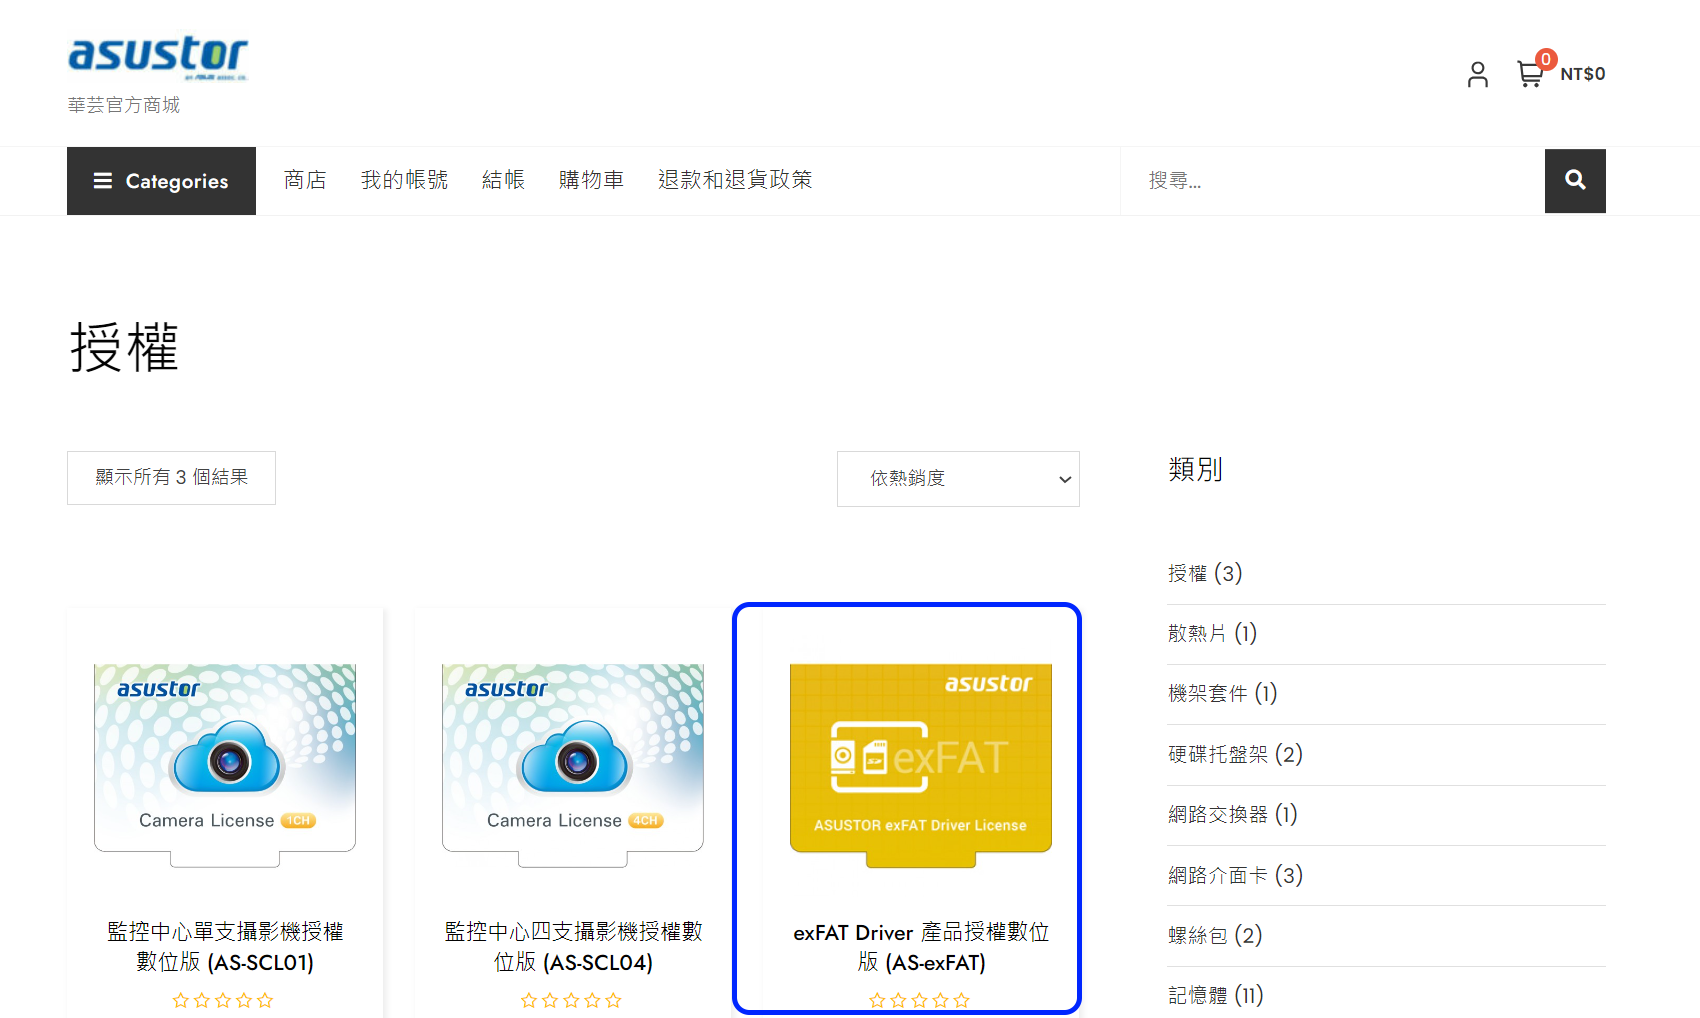Viewport: 1700px width, 1018px height.
Task: Click the 顯示所有 3 個結果 text
Action: pos(171,478)
